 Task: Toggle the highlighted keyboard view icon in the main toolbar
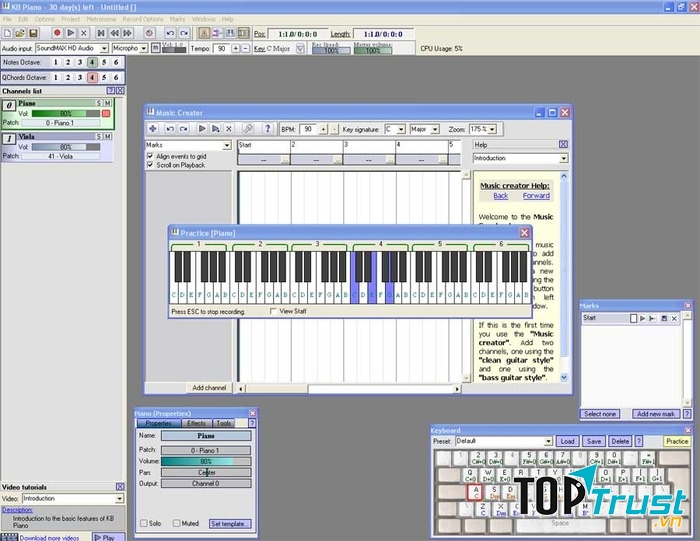(x=204, y=33)
